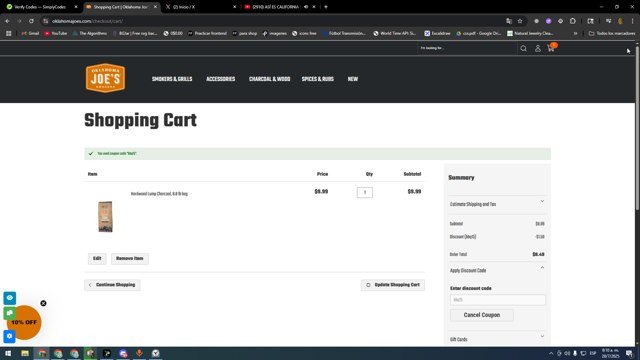Open the New menu item
640x360 pixels.
353,79
